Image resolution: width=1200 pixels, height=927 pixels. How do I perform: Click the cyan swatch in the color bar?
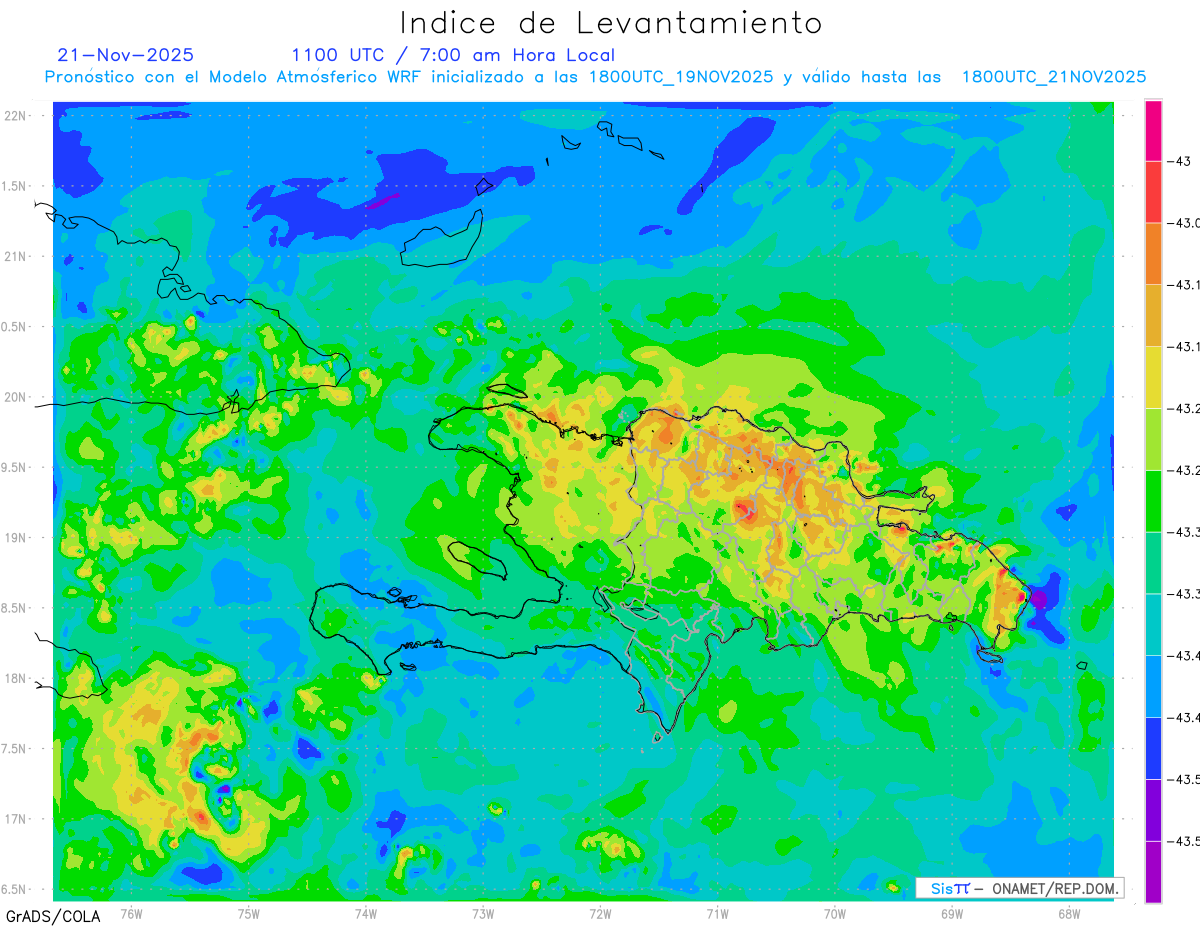tap(1153, 624)
